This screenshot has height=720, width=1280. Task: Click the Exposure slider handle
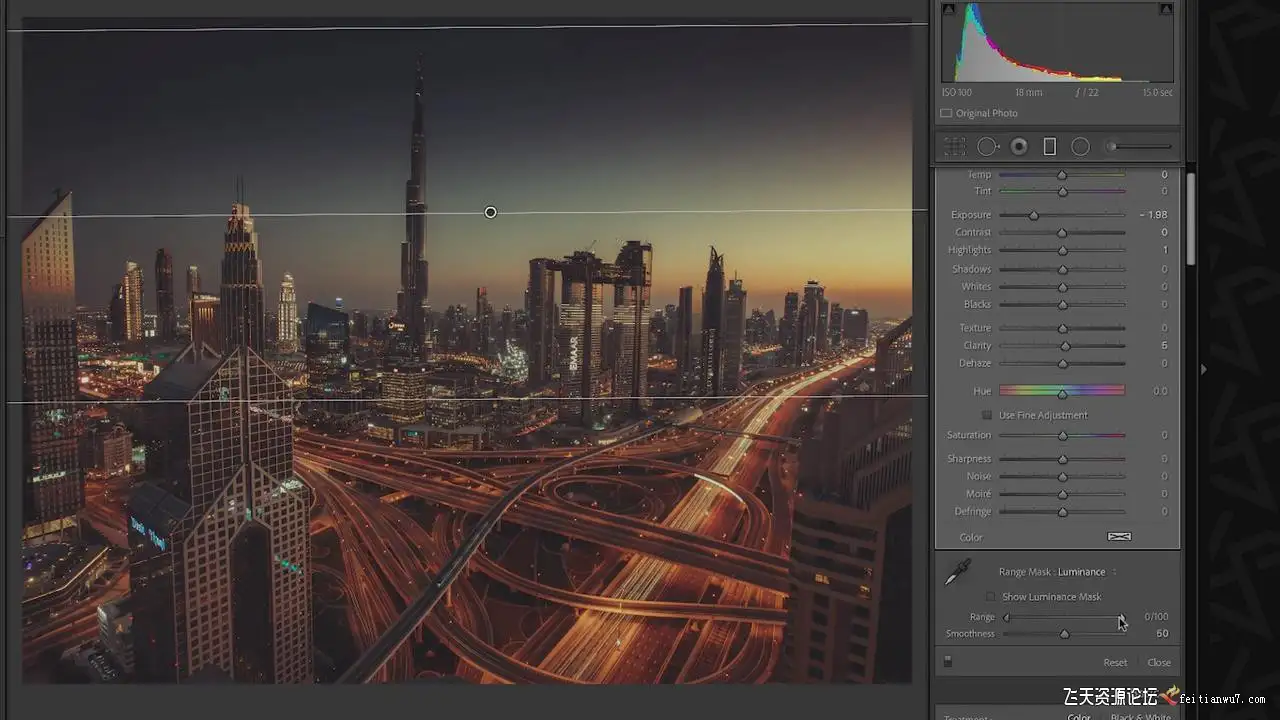pyautogui.click(x=1034, y=215)
